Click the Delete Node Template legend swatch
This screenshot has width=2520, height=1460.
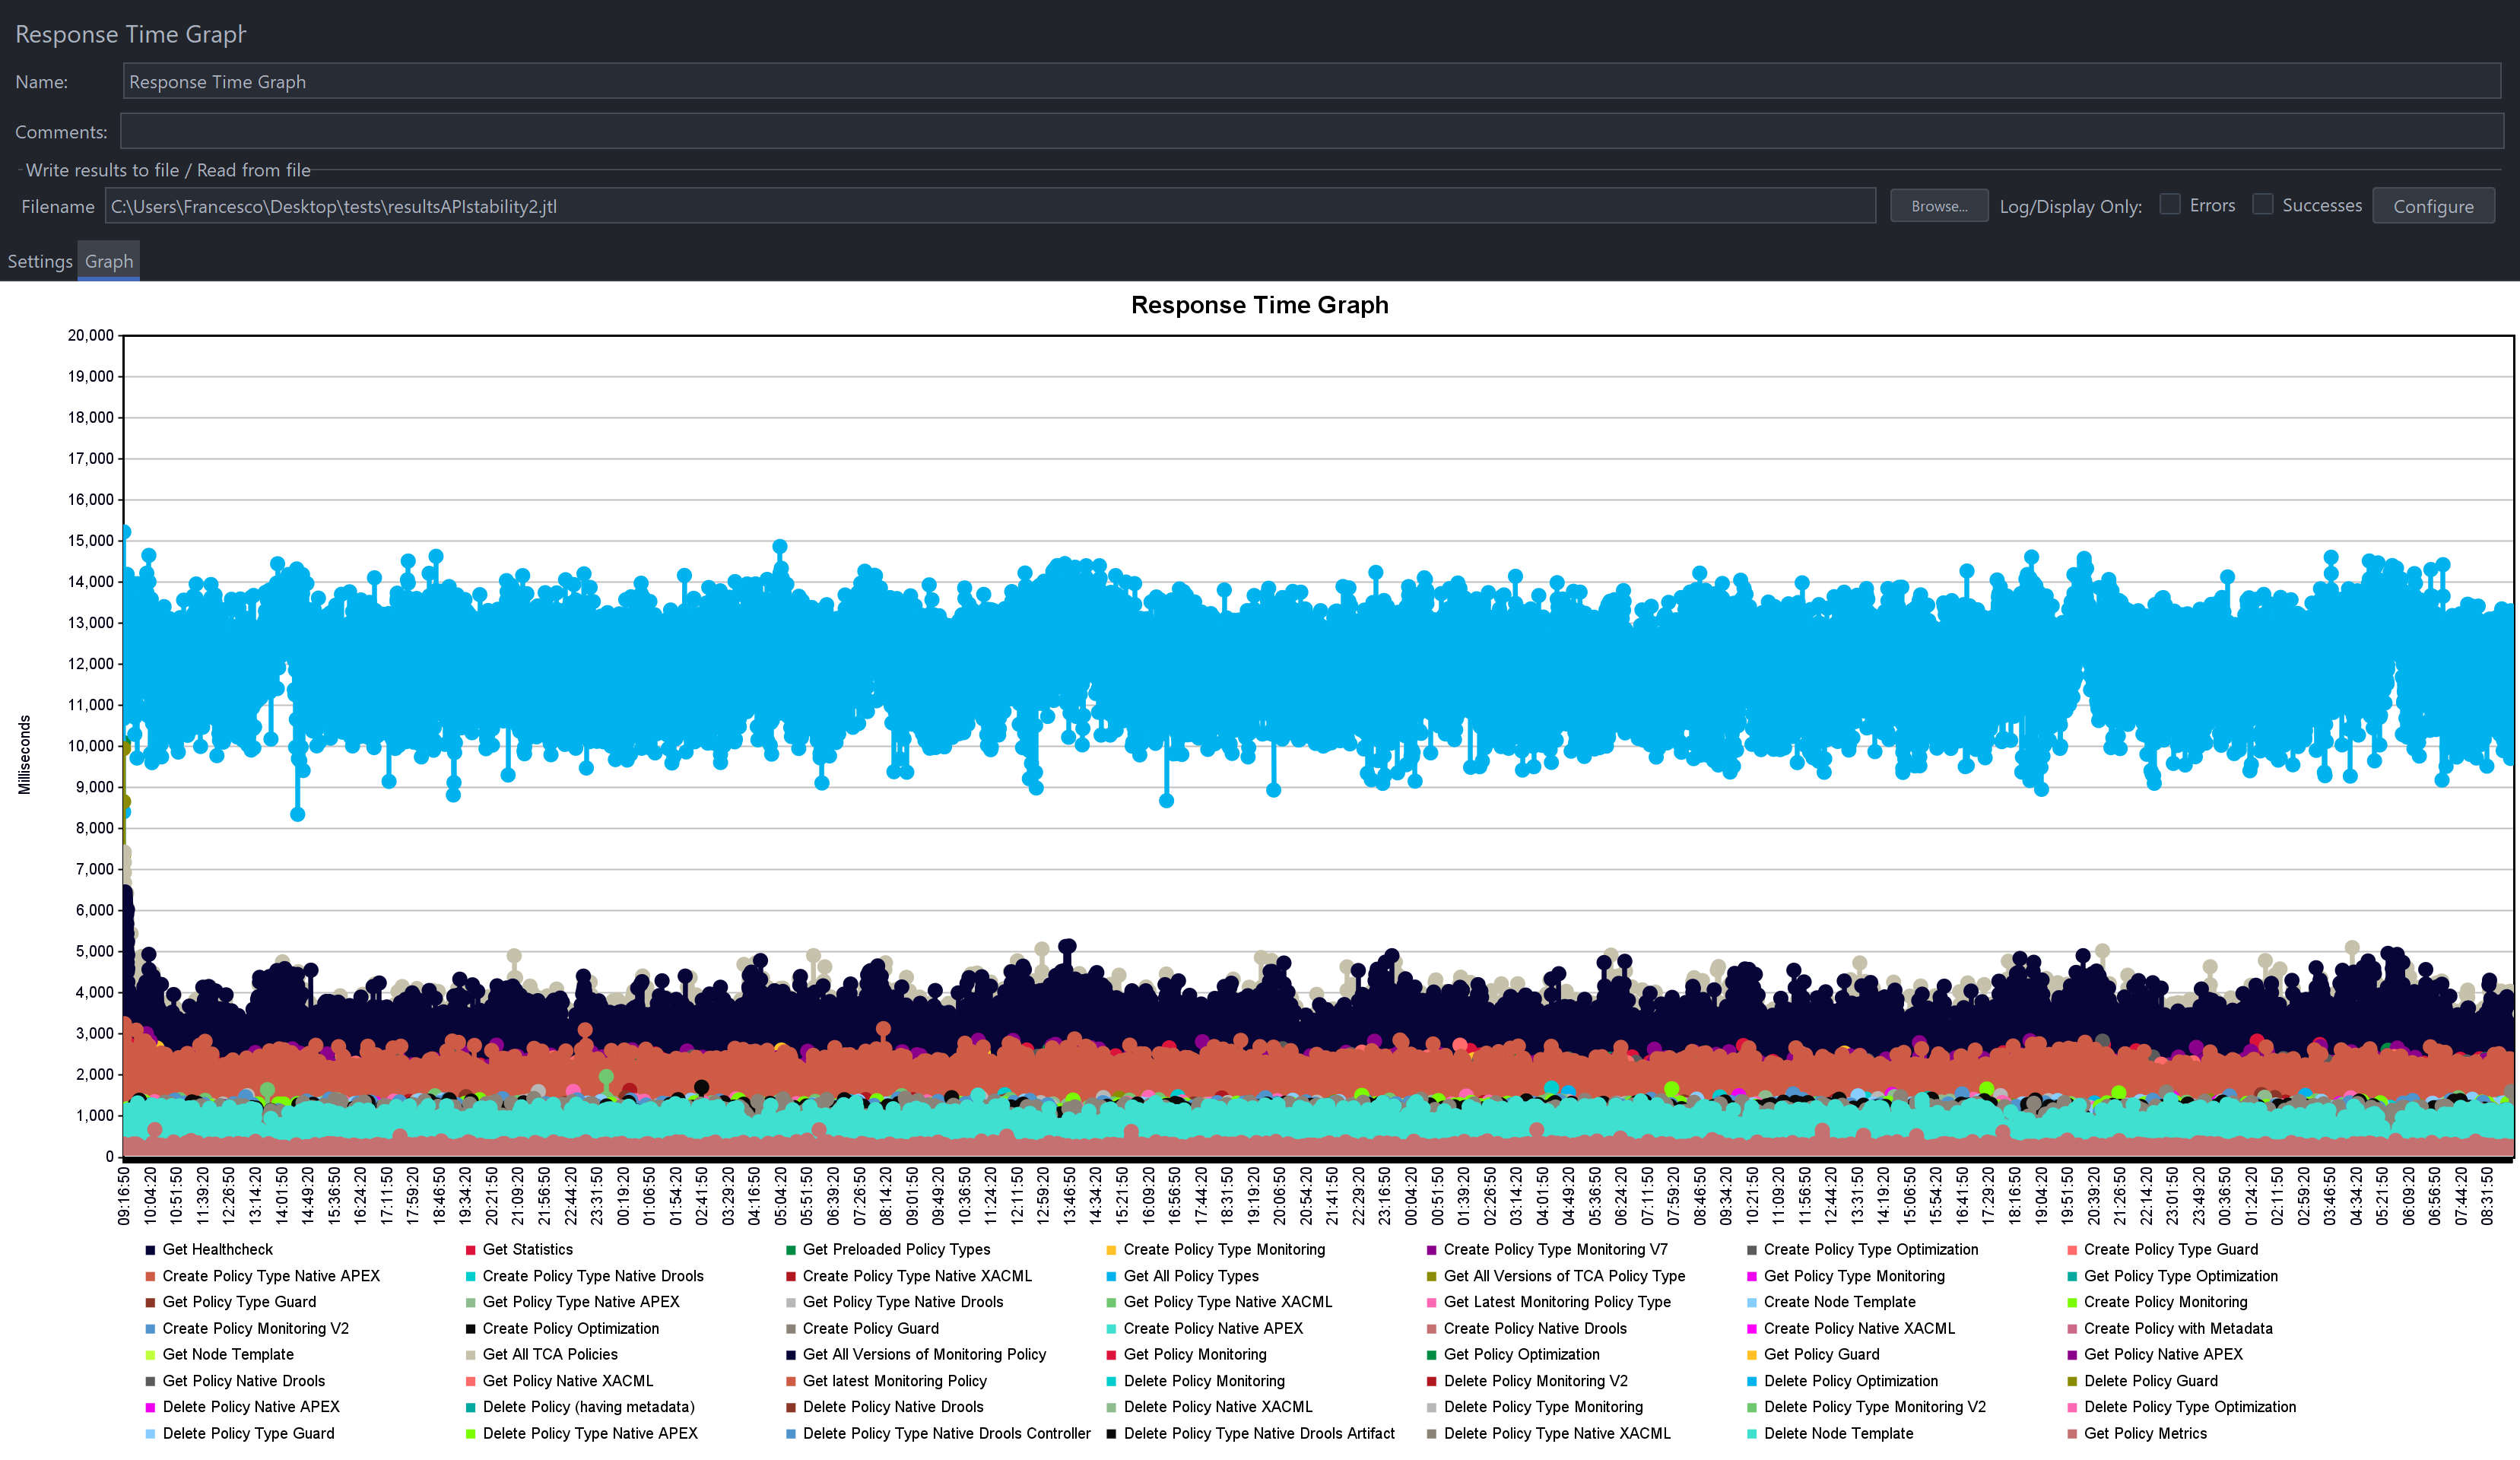tap(1752, 1434)
